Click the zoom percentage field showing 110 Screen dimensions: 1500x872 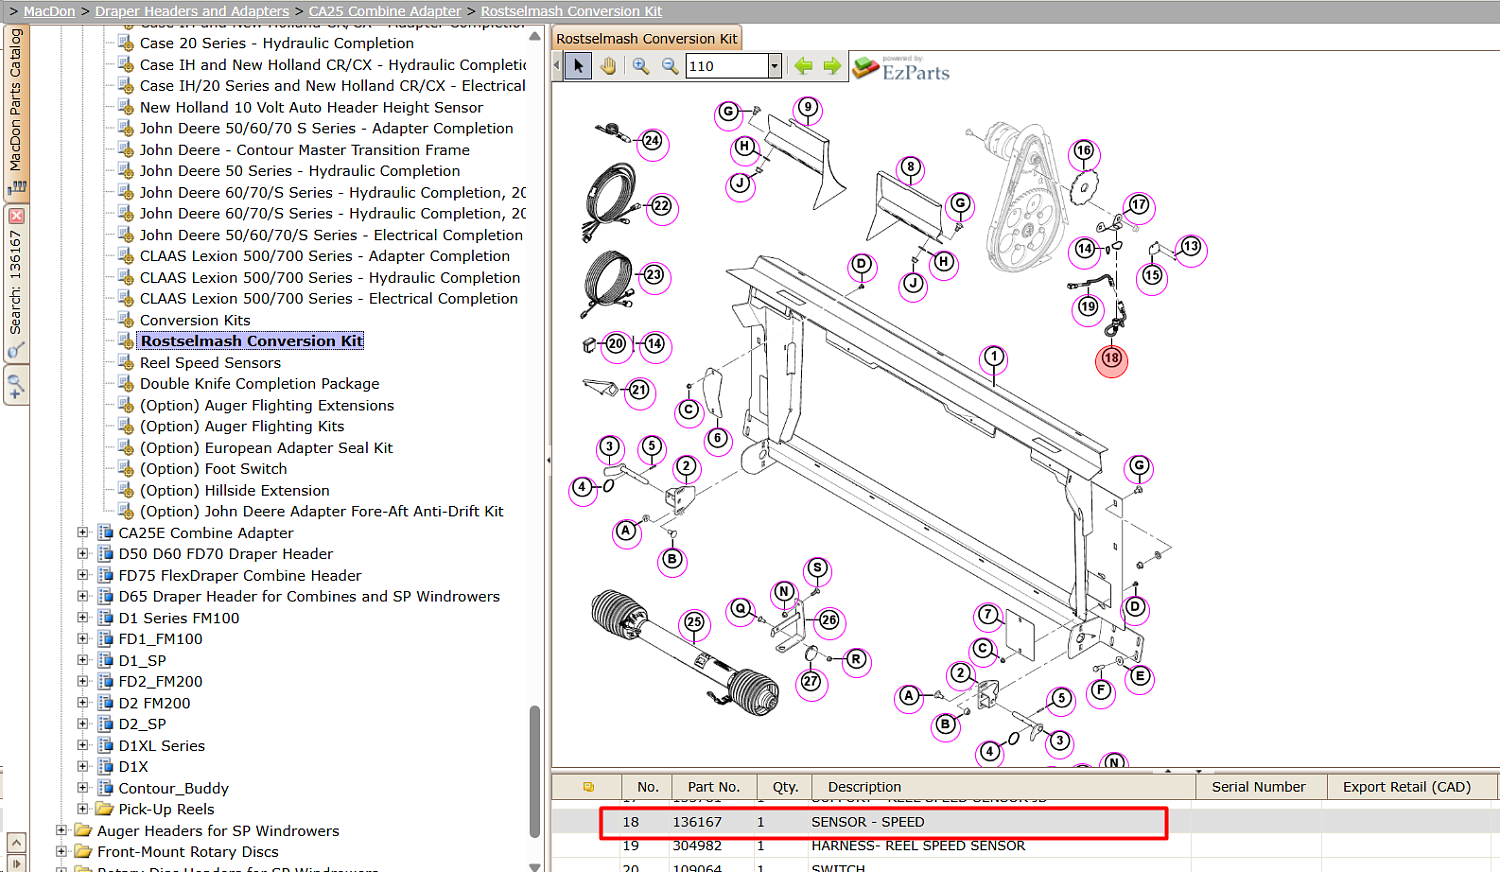pyautogui.click(x=727, y=66)
